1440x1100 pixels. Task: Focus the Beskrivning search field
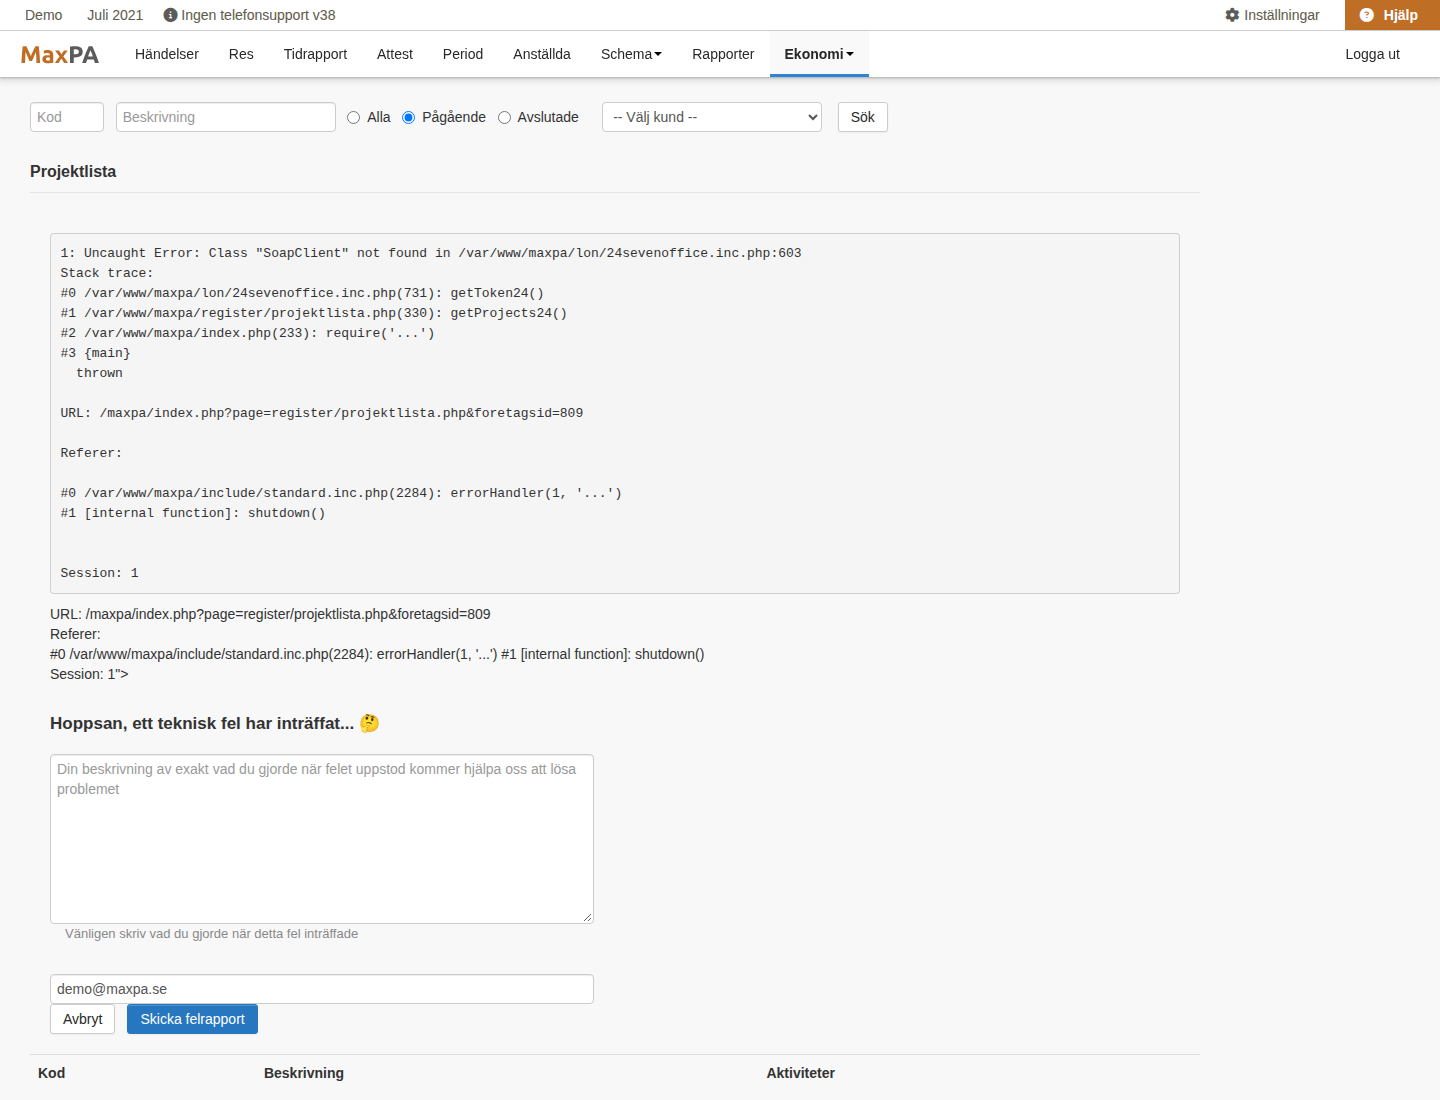[226, 117]
